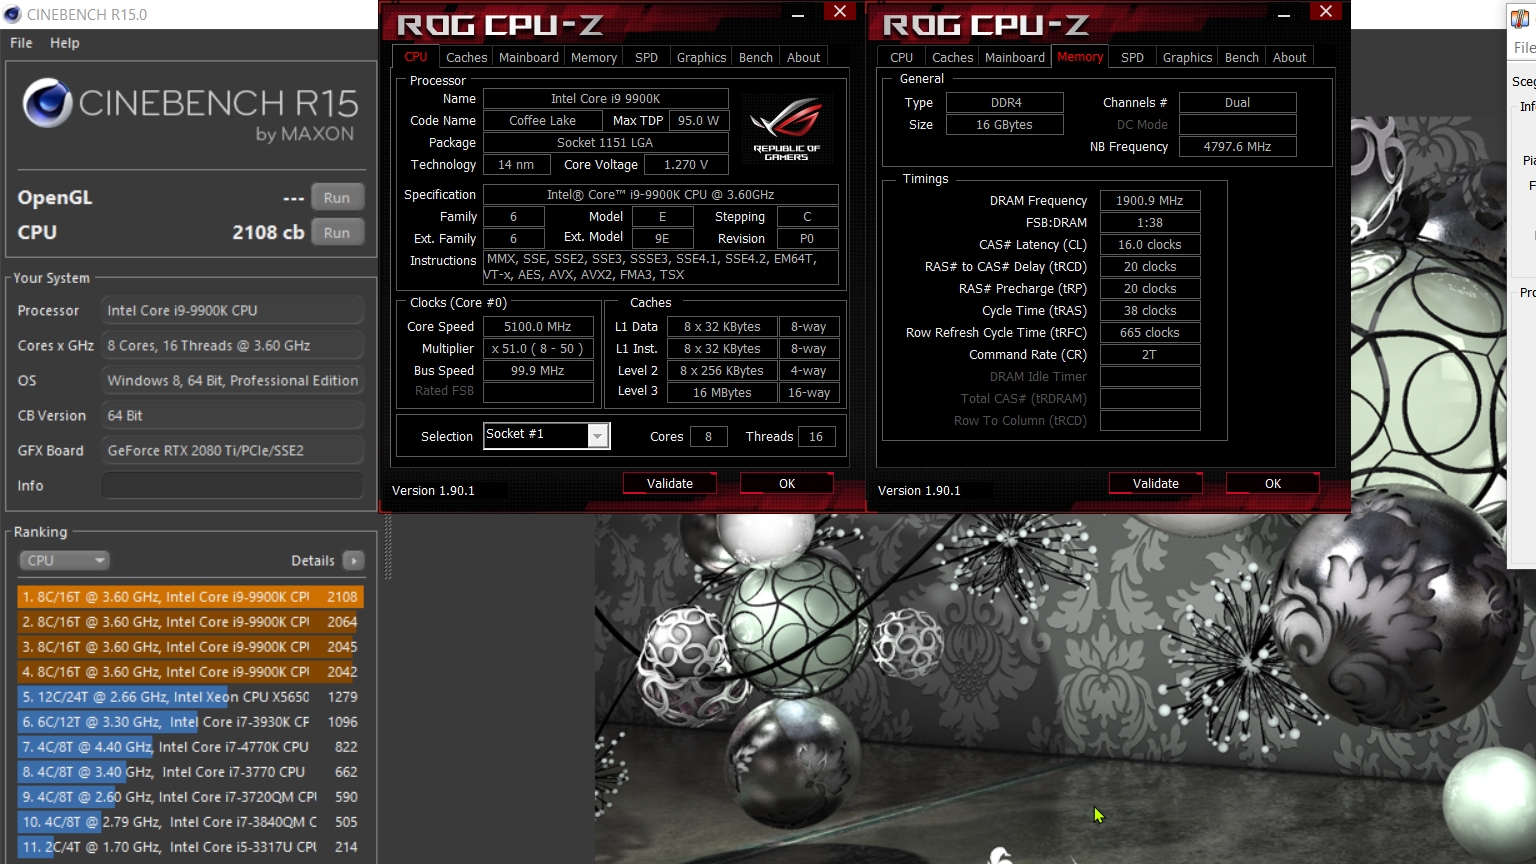The width and height of the screenshot is (1536, 864).
Task: Open the File menu in Cinebench
Action: pyautogui.click(x=21, y=43)
